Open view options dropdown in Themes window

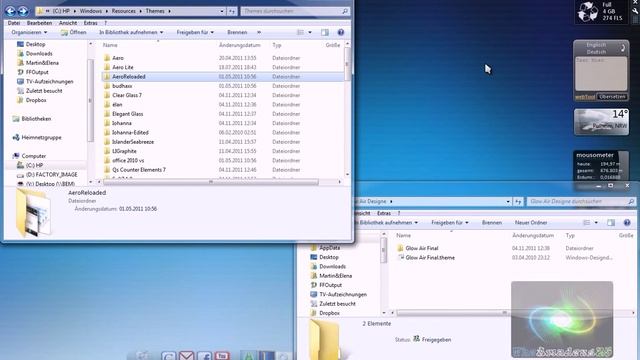click(x=310, y=32)
